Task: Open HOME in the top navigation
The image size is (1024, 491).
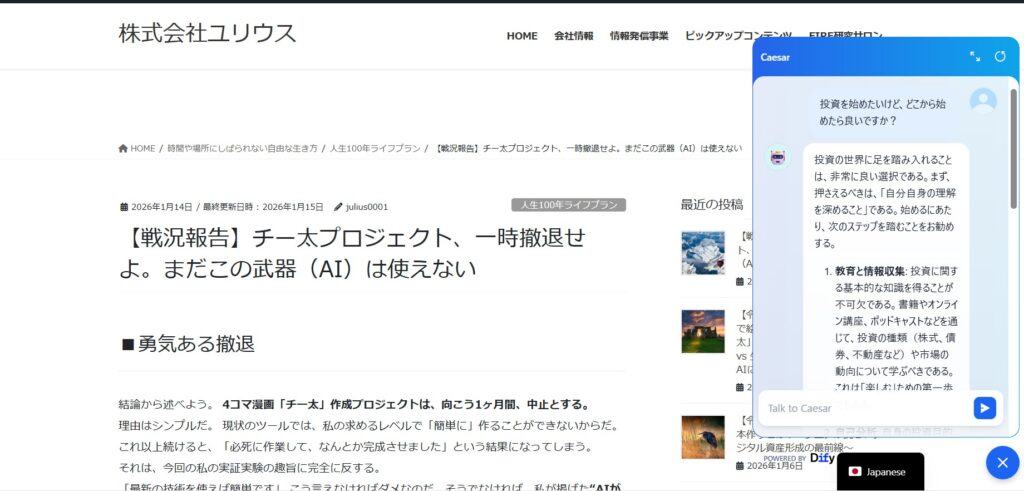Action: click(x=521, y=36)
